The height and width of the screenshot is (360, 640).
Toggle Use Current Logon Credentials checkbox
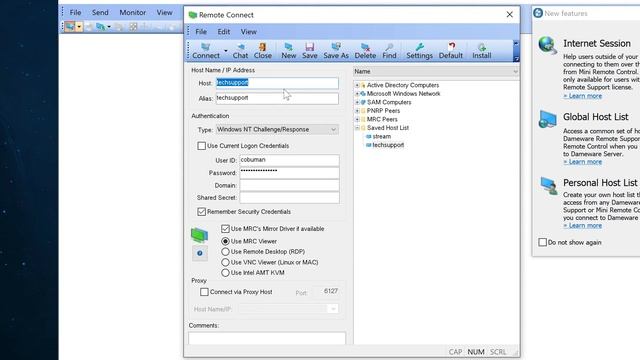click(x=201, y=146)
